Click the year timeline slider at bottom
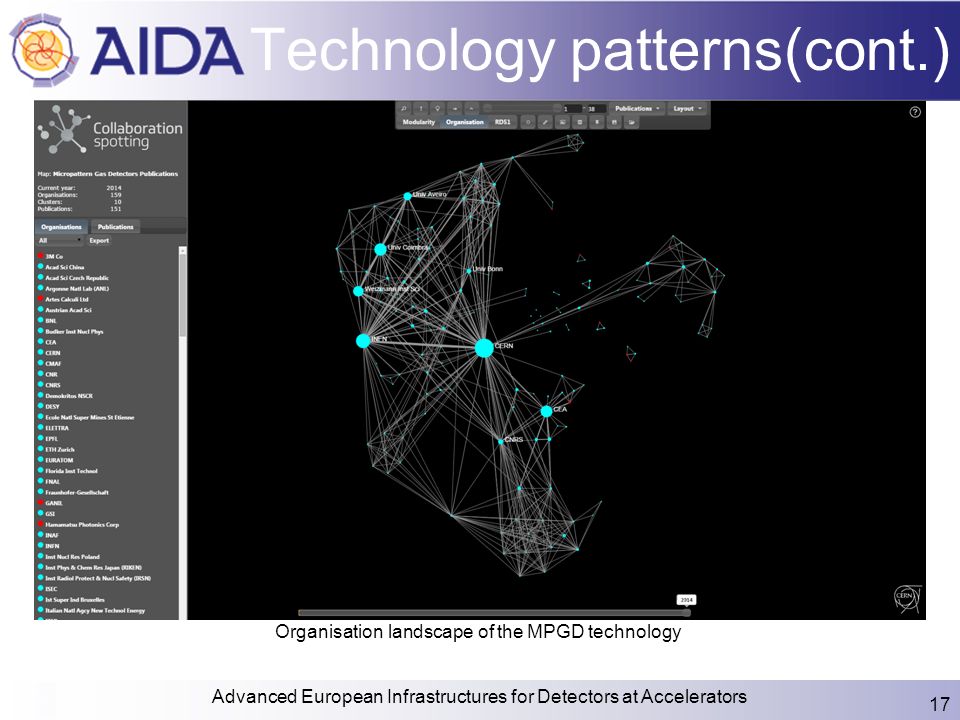Image resolution: width=960 pixels, height=720 pixels. 494,612
